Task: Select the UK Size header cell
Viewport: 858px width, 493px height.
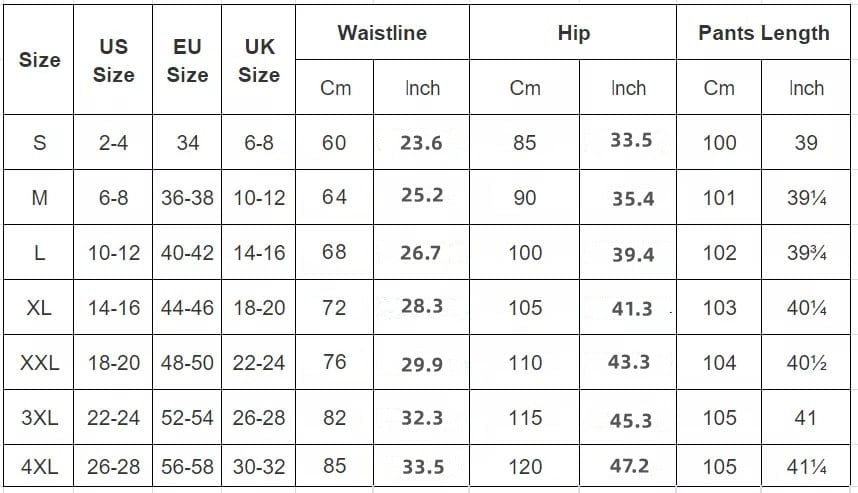Action: click(259, 60)
